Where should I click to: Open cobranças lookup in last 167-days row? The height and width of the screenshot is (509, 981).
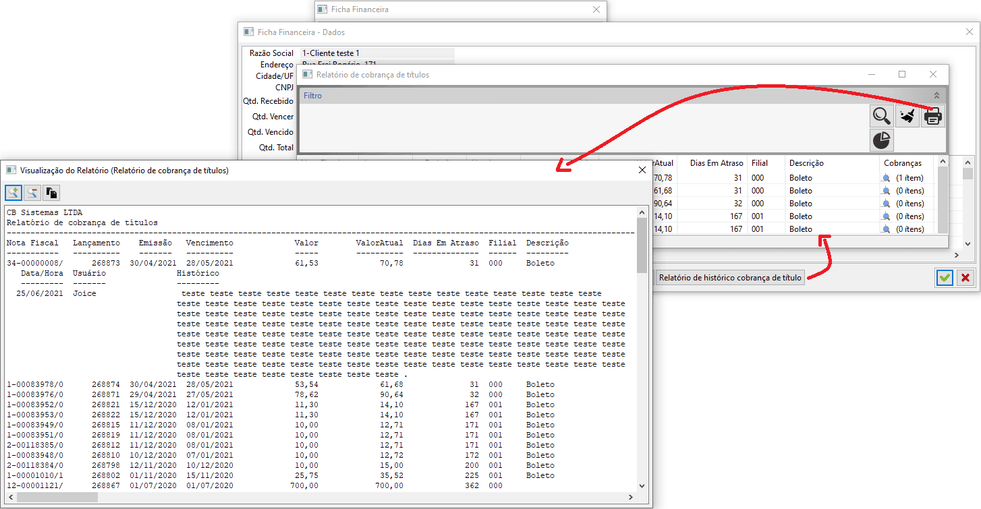click(x=886, y=229)
